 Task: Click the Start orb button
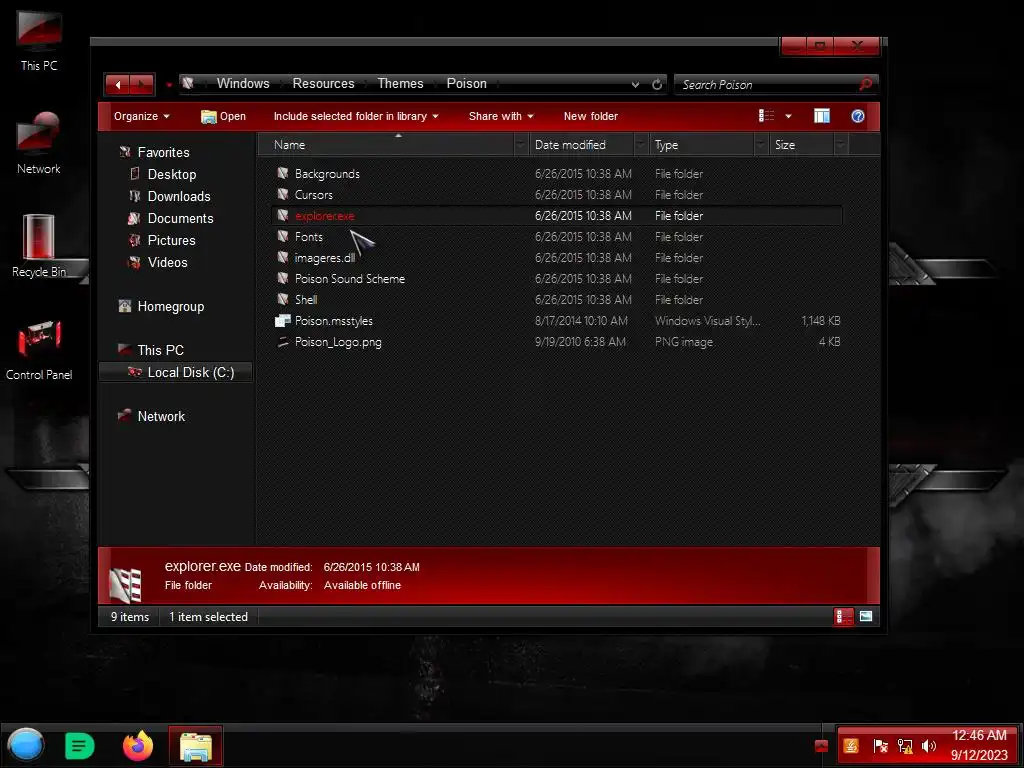pos(25,745)
